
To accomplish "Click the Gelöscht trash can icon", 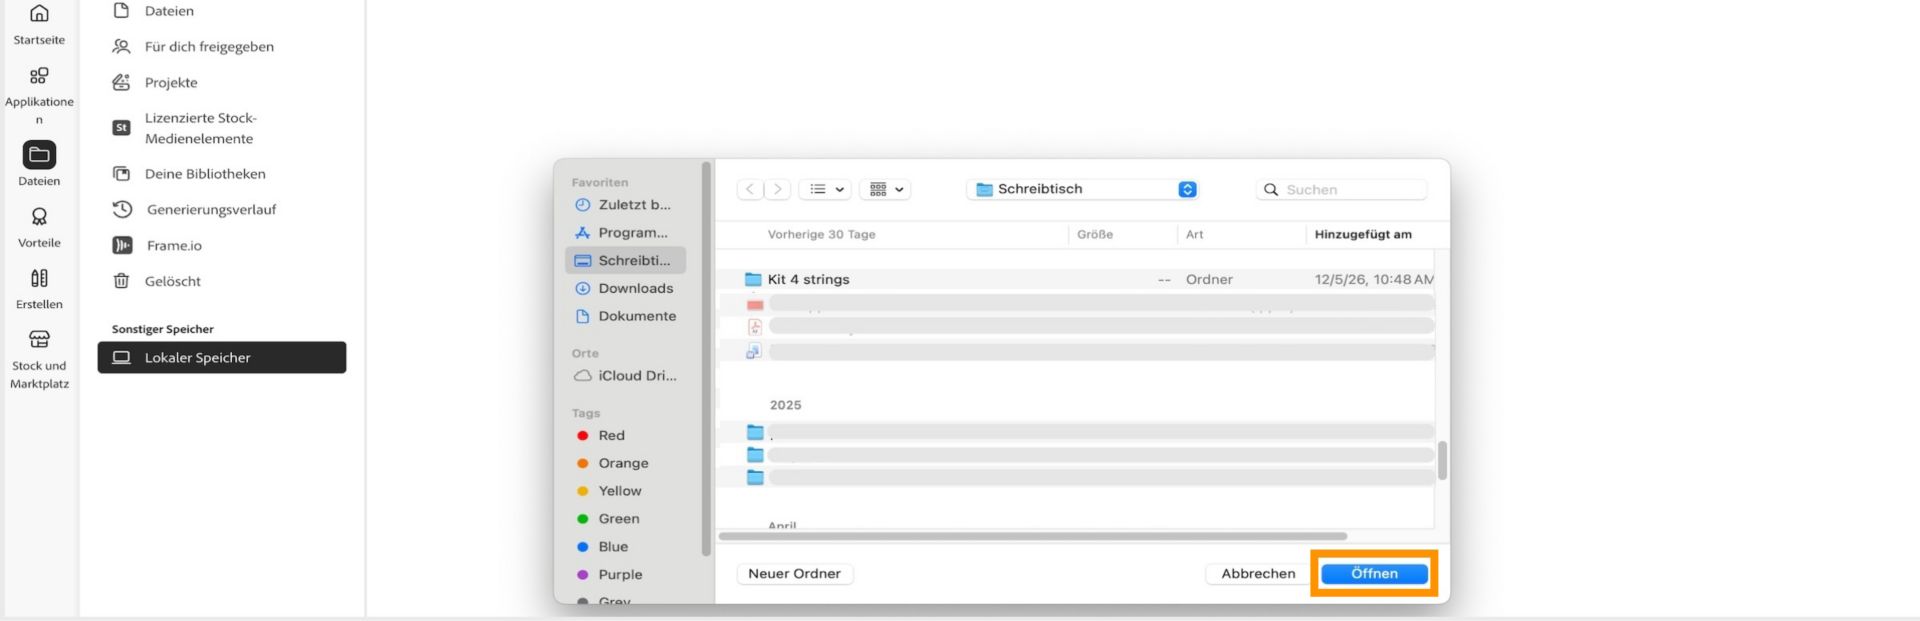I will pos(121,282).
